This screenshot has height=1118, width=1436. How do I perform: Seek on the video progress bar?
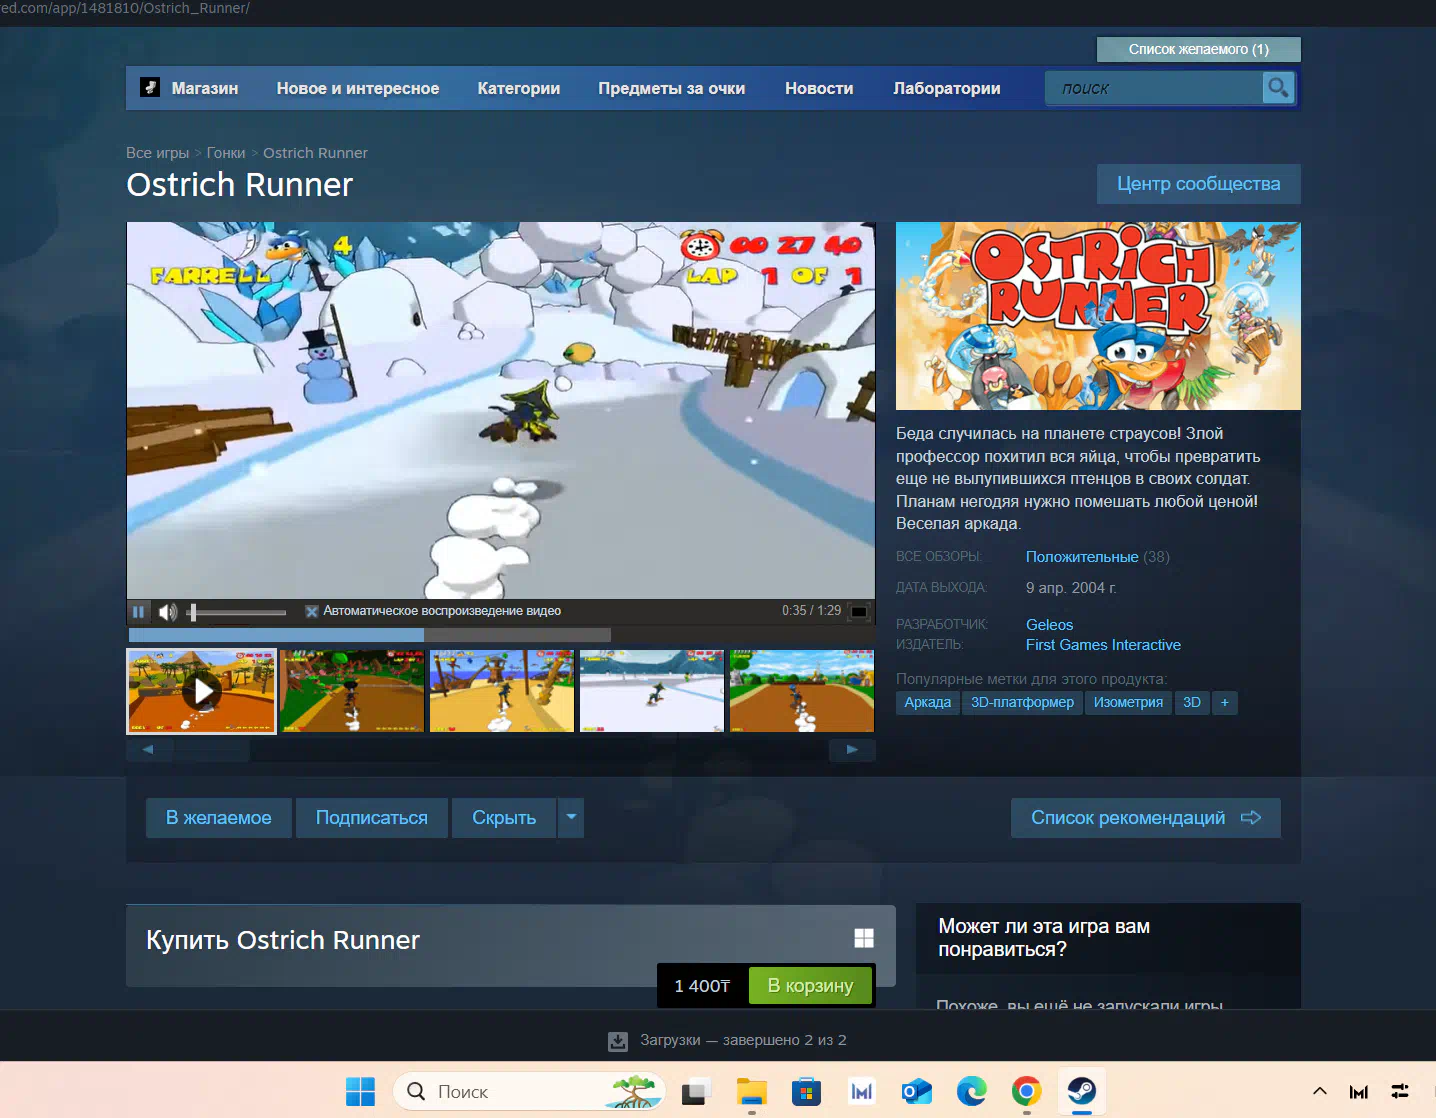tap(370, 635)
